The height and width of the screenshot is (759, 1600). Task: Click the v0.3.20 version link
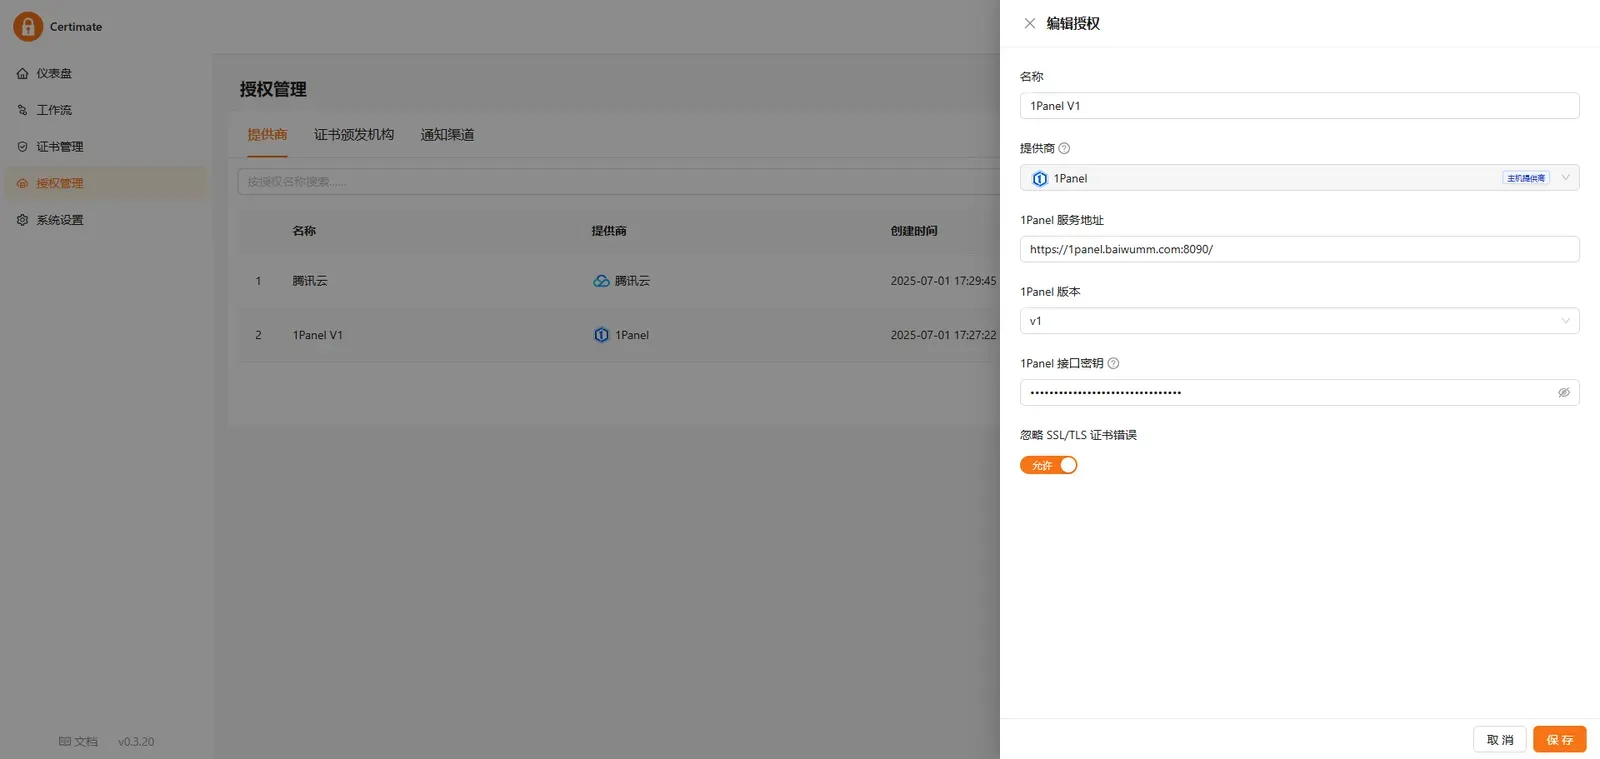(136, 742)
